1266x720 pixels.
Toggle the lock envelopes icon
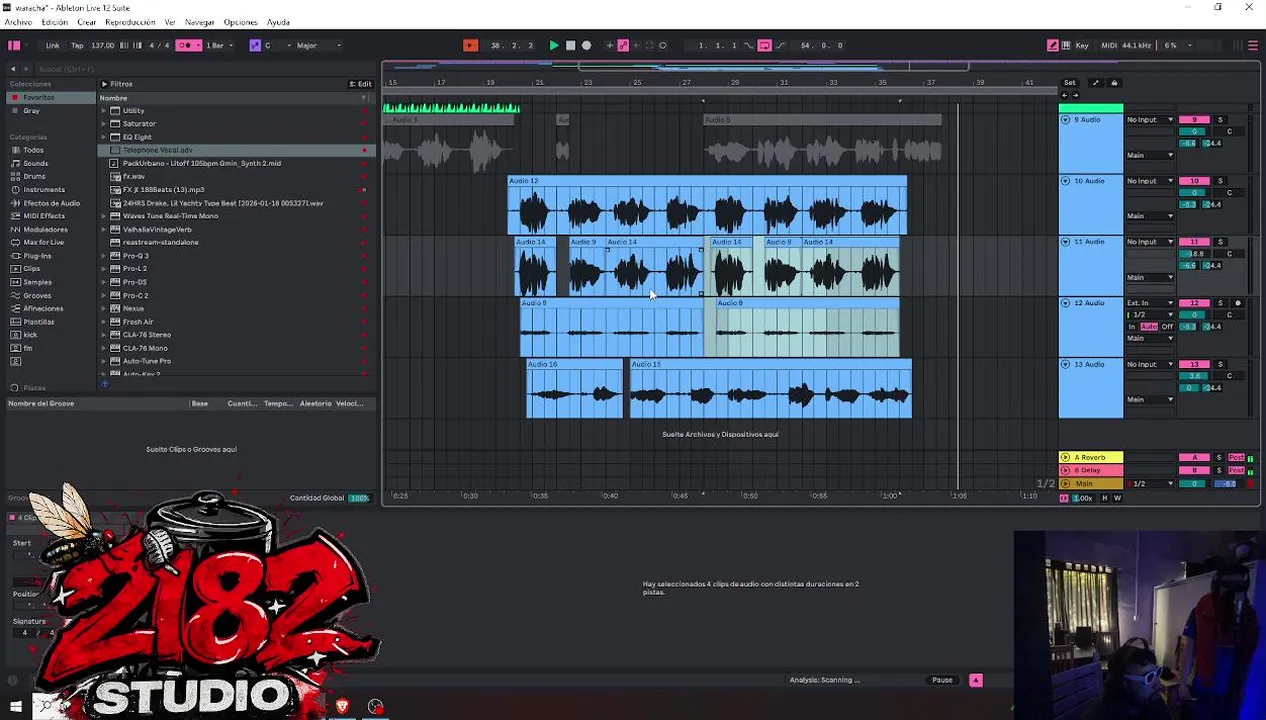[x=1114, y=83]
